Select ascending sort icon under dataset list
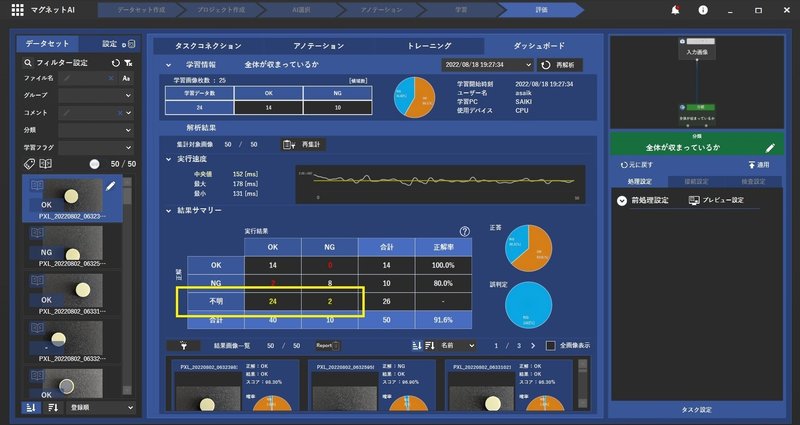The height and width of the screenshot is (425, 800). point(31,408)
